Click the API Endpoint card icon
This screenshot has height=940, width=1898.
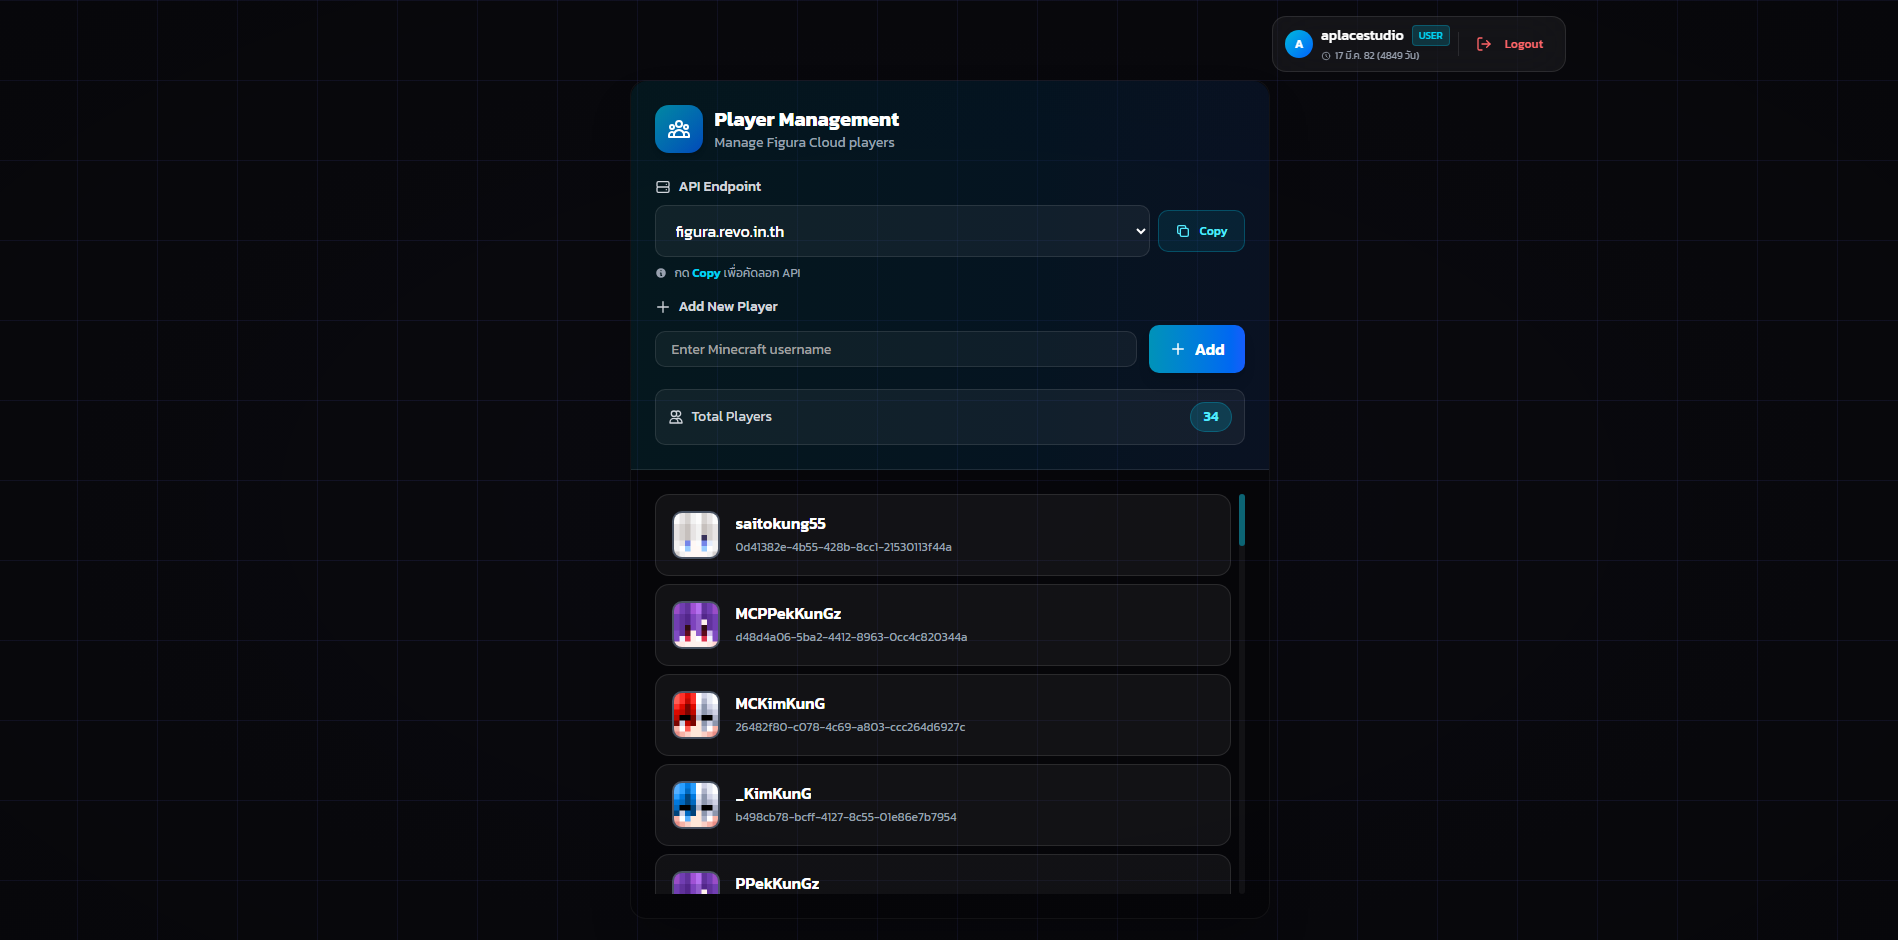tap(661, 186)
